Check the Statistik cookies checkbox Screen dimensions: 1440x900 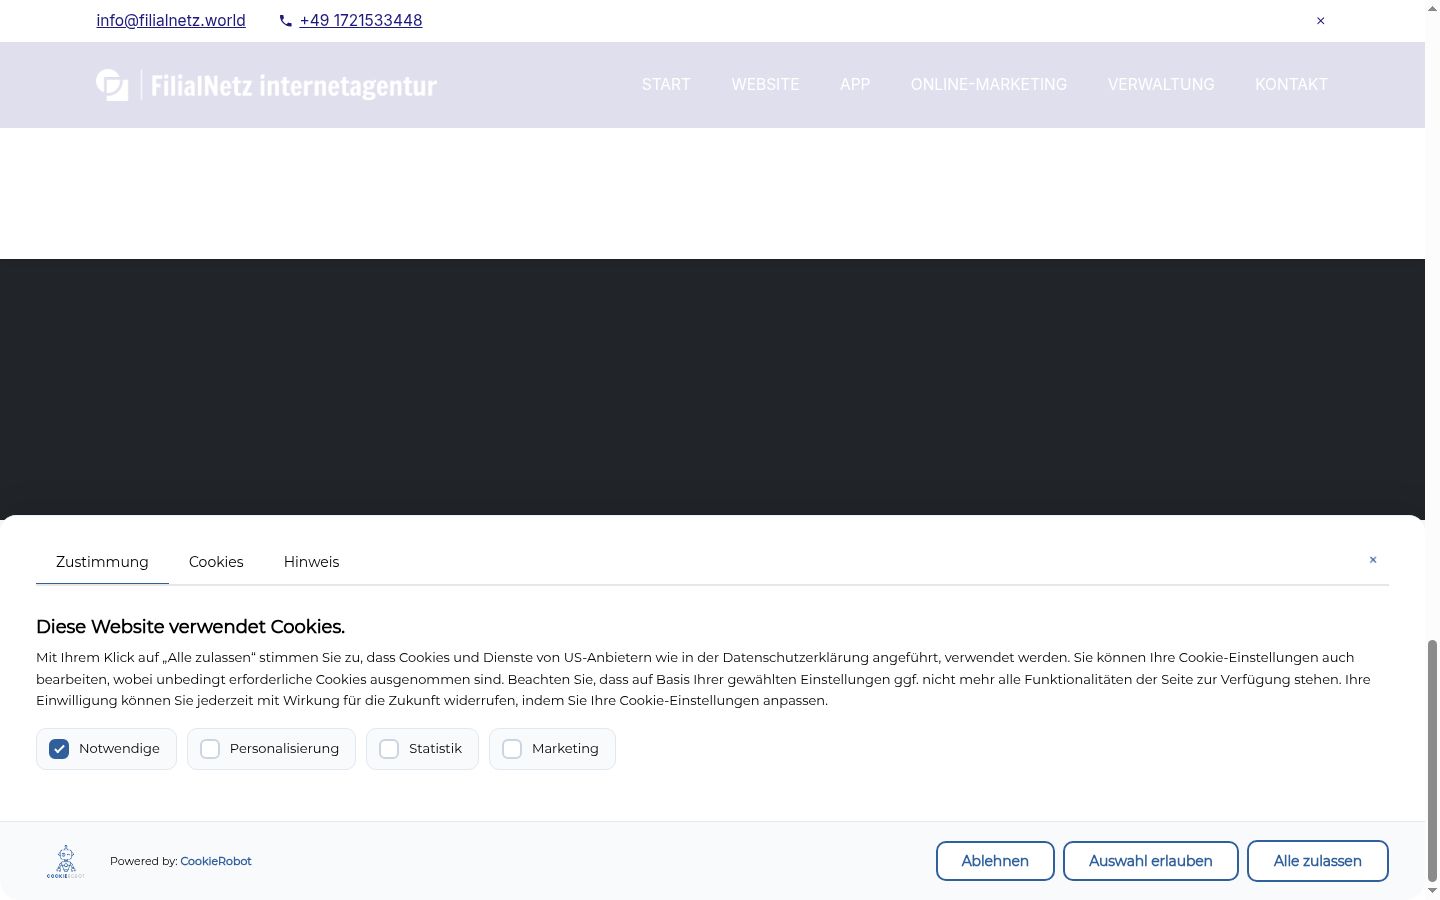click(x=389, y=749)
